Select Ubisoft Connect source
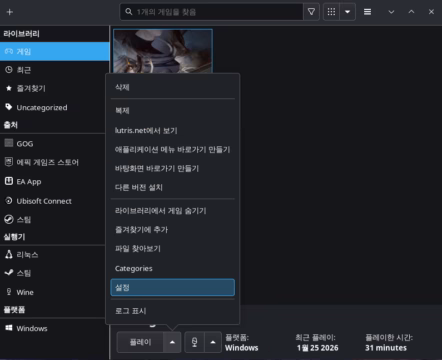 (53, 201)
